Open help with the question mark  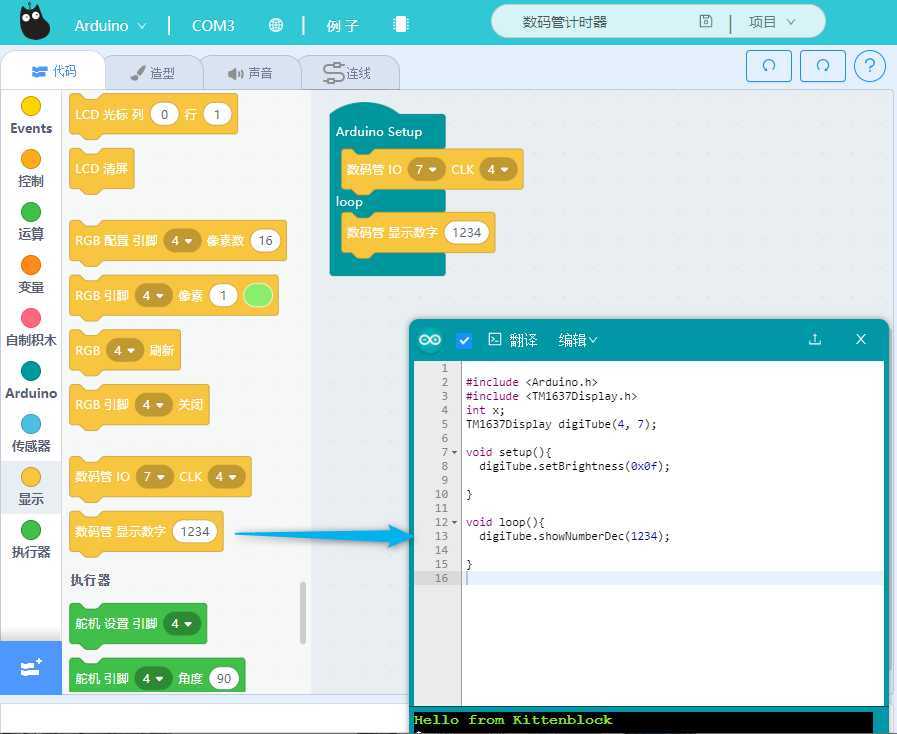[870, 66]
